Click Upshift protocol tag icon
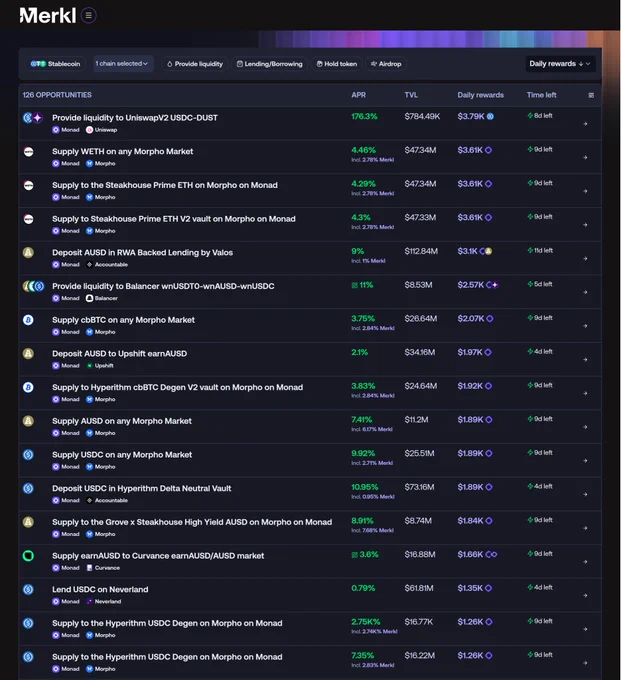The width and height of the screenshot is (621, 680). 89,366
